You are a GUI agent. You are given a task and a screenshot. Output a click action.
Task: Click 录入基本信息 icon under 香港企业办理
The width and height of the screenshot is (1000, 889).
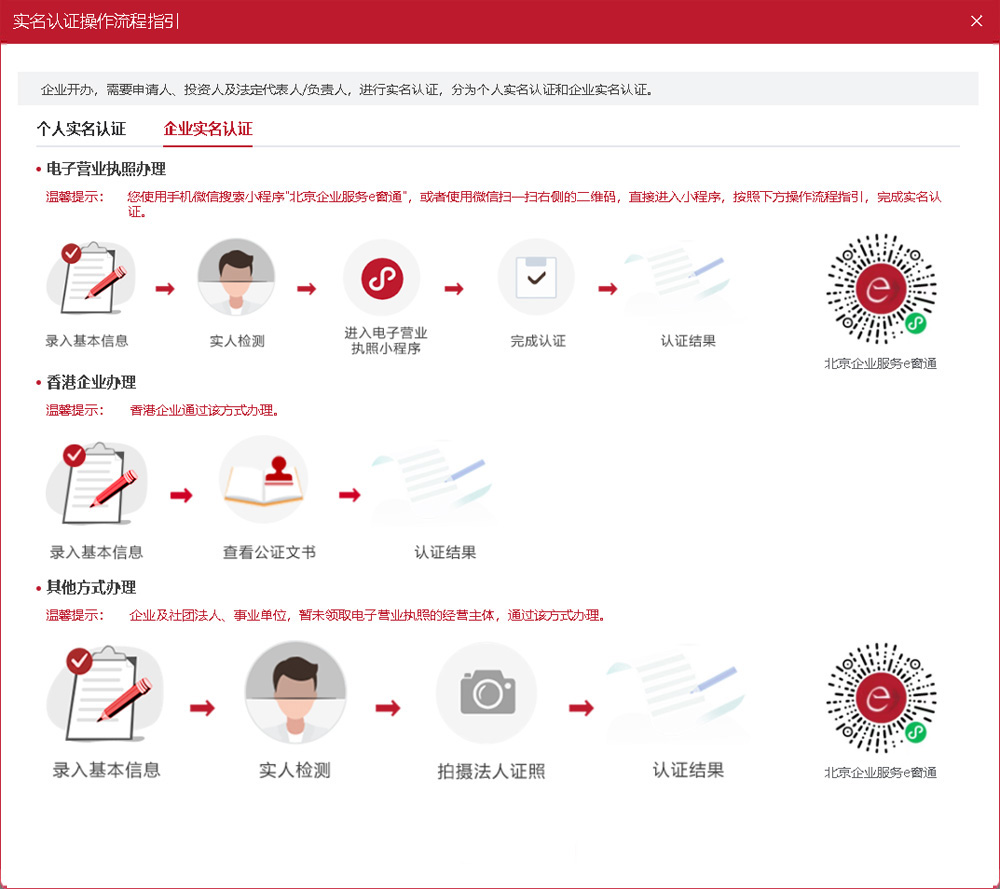coord(96,482)
